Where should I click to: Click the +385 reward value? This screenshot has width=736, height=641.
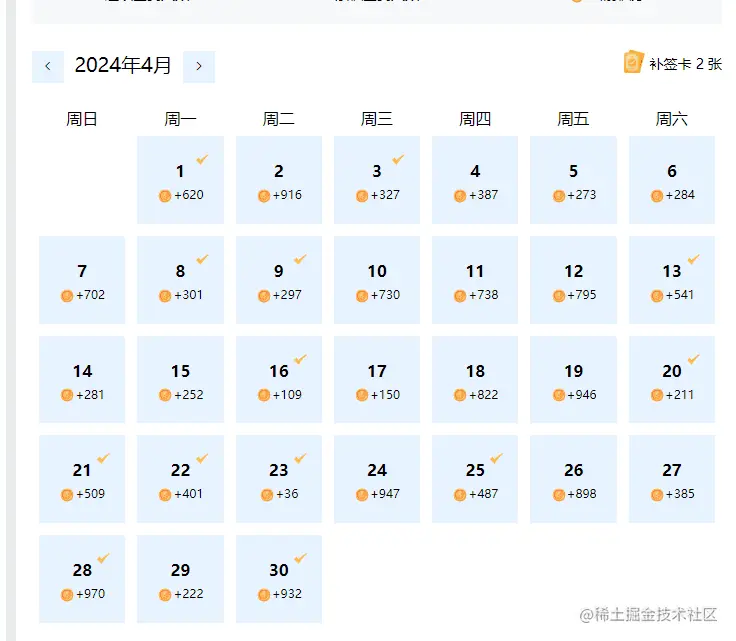(x=680, y=494)
